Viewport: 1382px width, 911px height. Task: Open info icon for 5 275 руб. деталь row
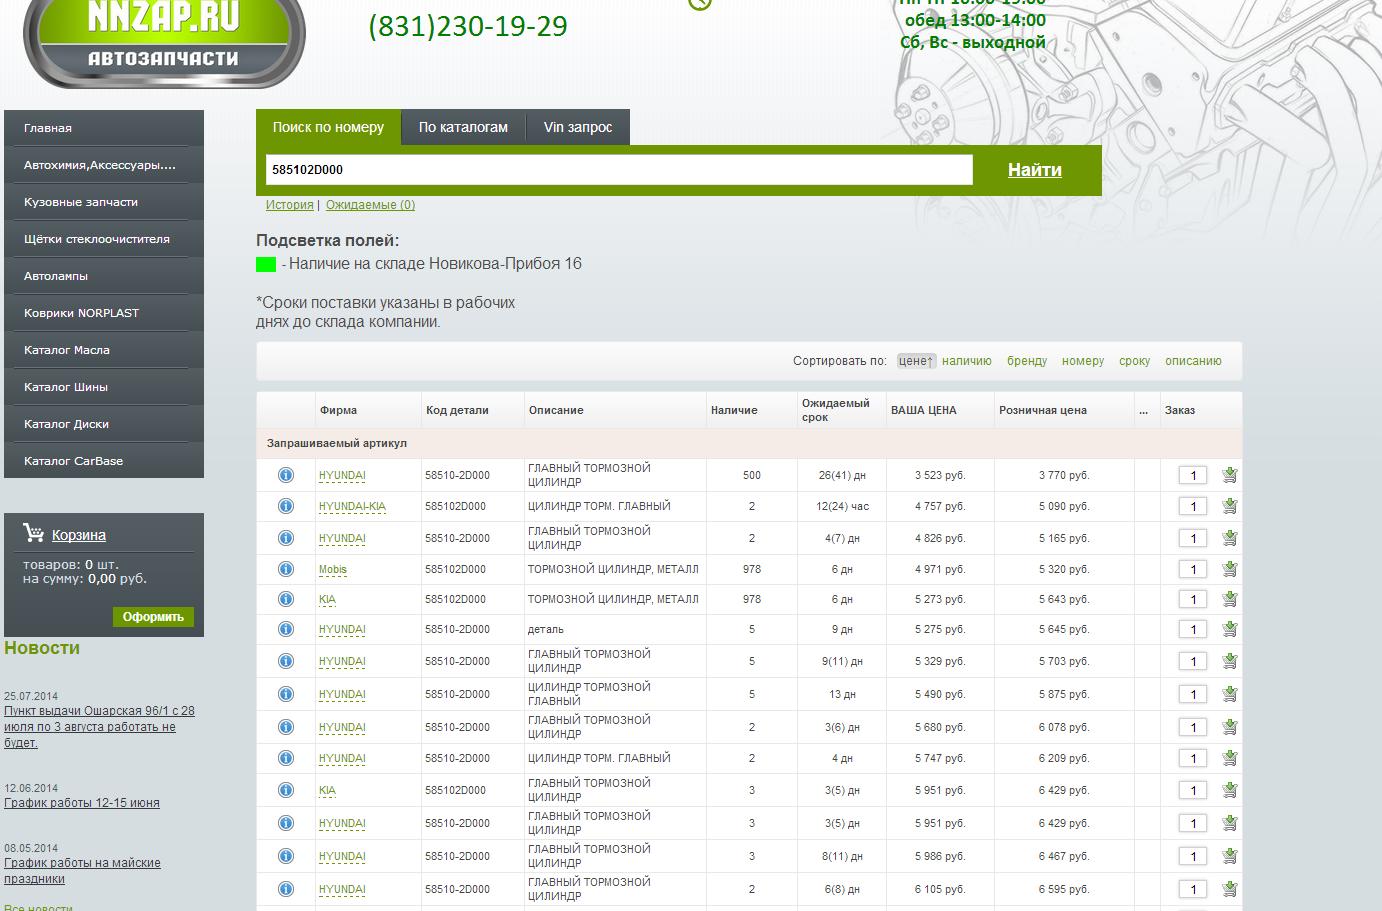coord(286,629)
